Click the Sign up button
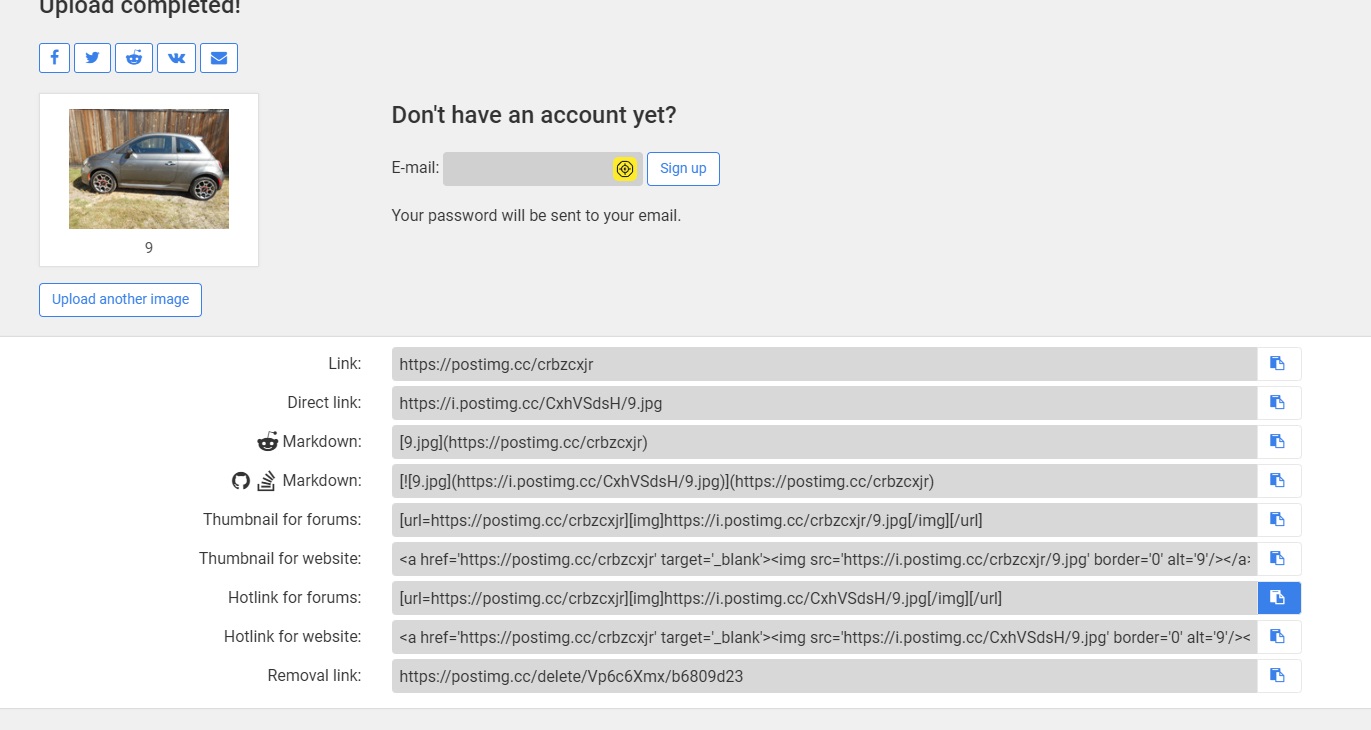Image resolution: width=1371 pixels, height=730 pixels. (683, 169)
